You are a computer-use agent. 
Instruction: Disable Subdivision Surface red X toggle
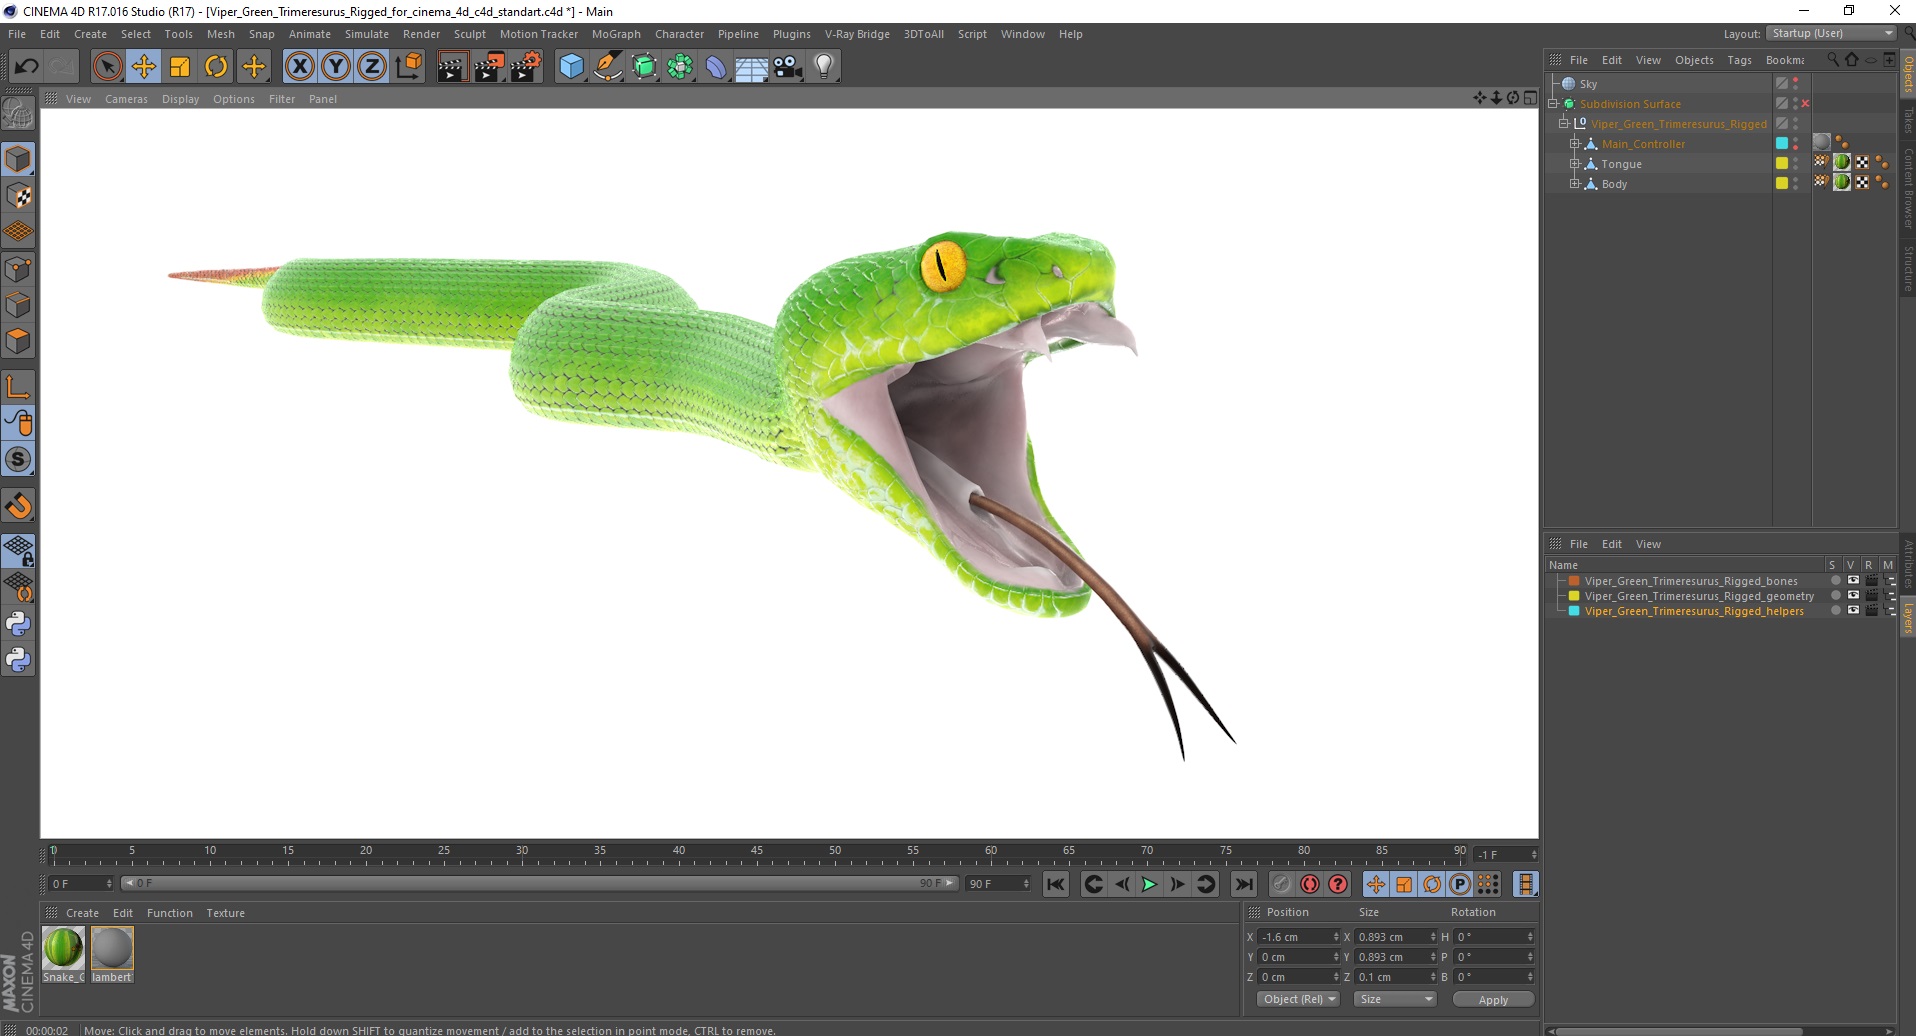pyautogui.click(x=1805, y=104)
